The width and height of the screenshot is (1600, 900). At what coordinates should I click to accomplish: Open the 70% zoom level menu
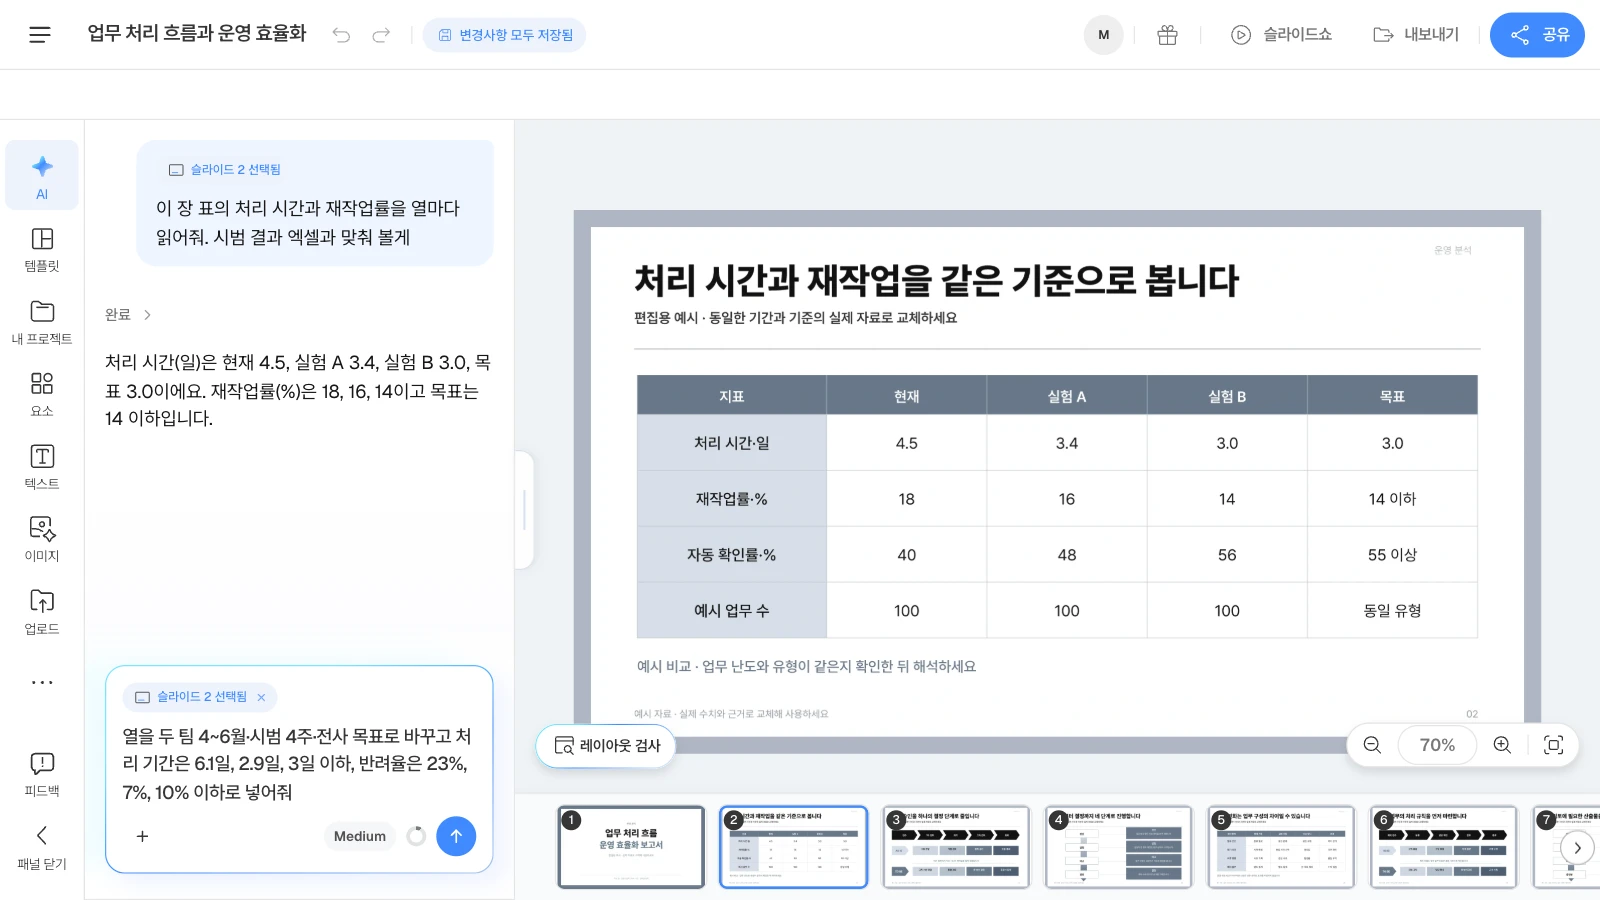point(1437,745)
